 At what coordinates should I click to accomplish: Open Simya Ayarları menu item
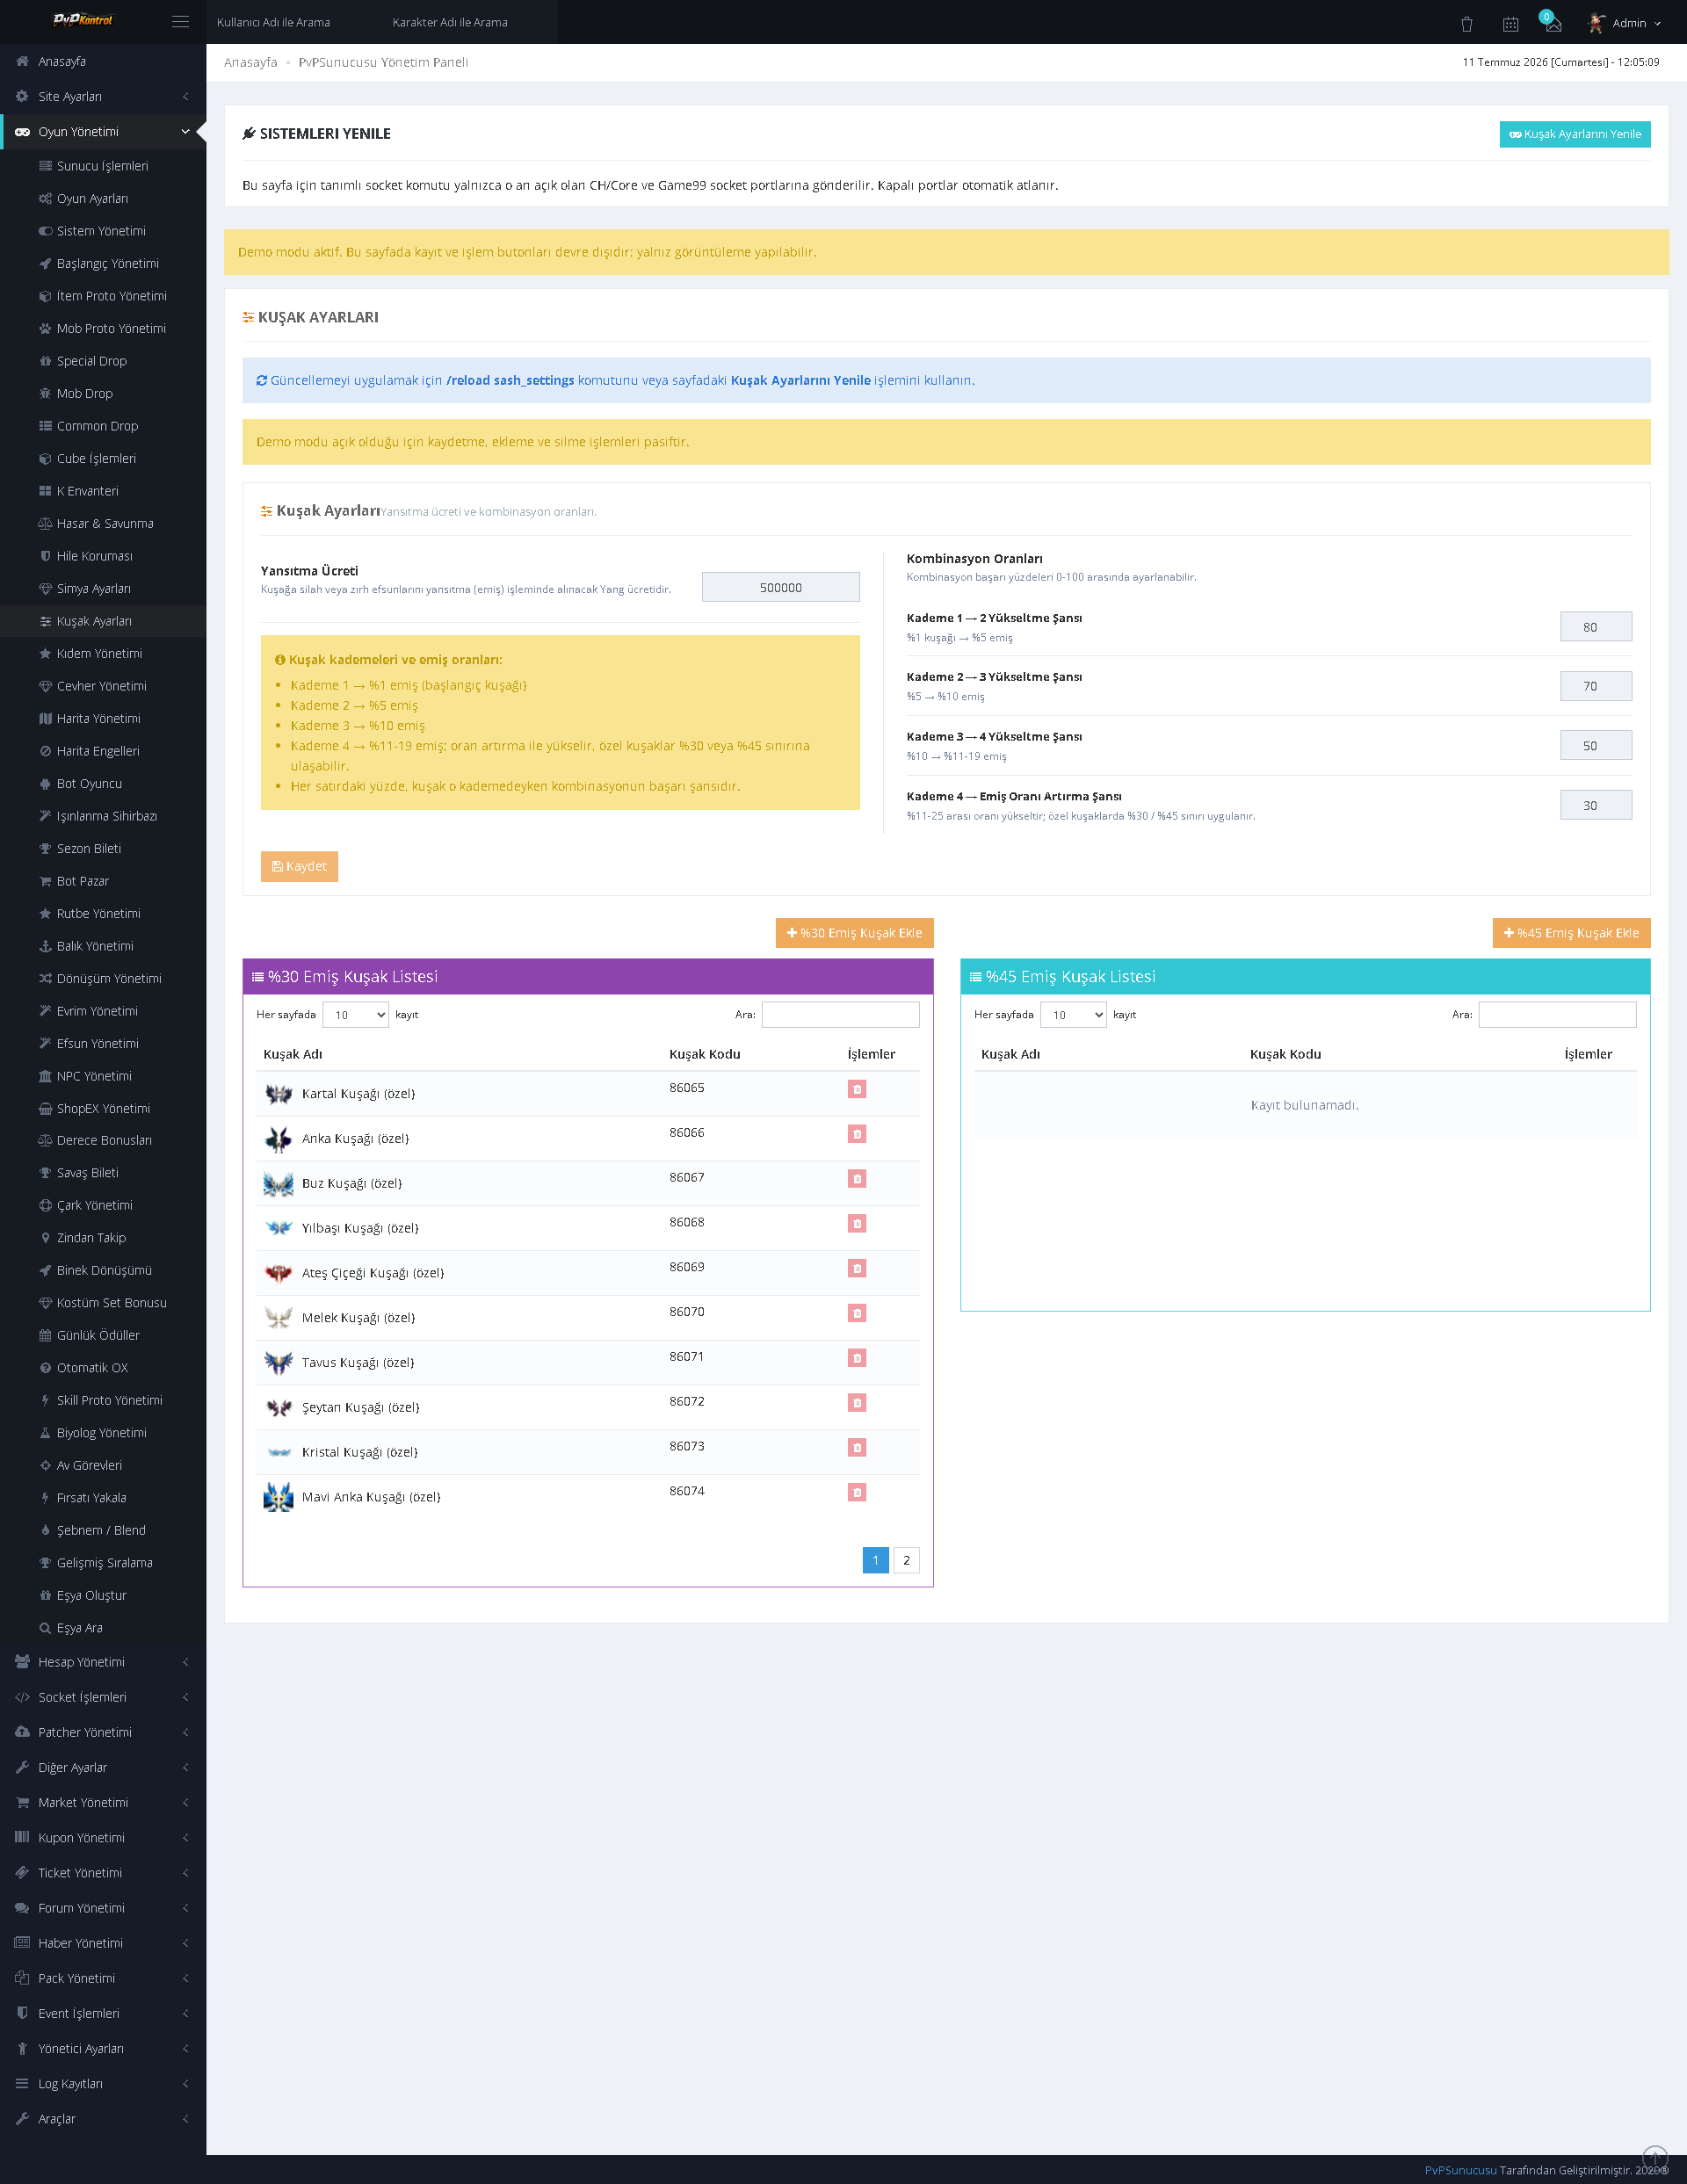coord(103,588)
